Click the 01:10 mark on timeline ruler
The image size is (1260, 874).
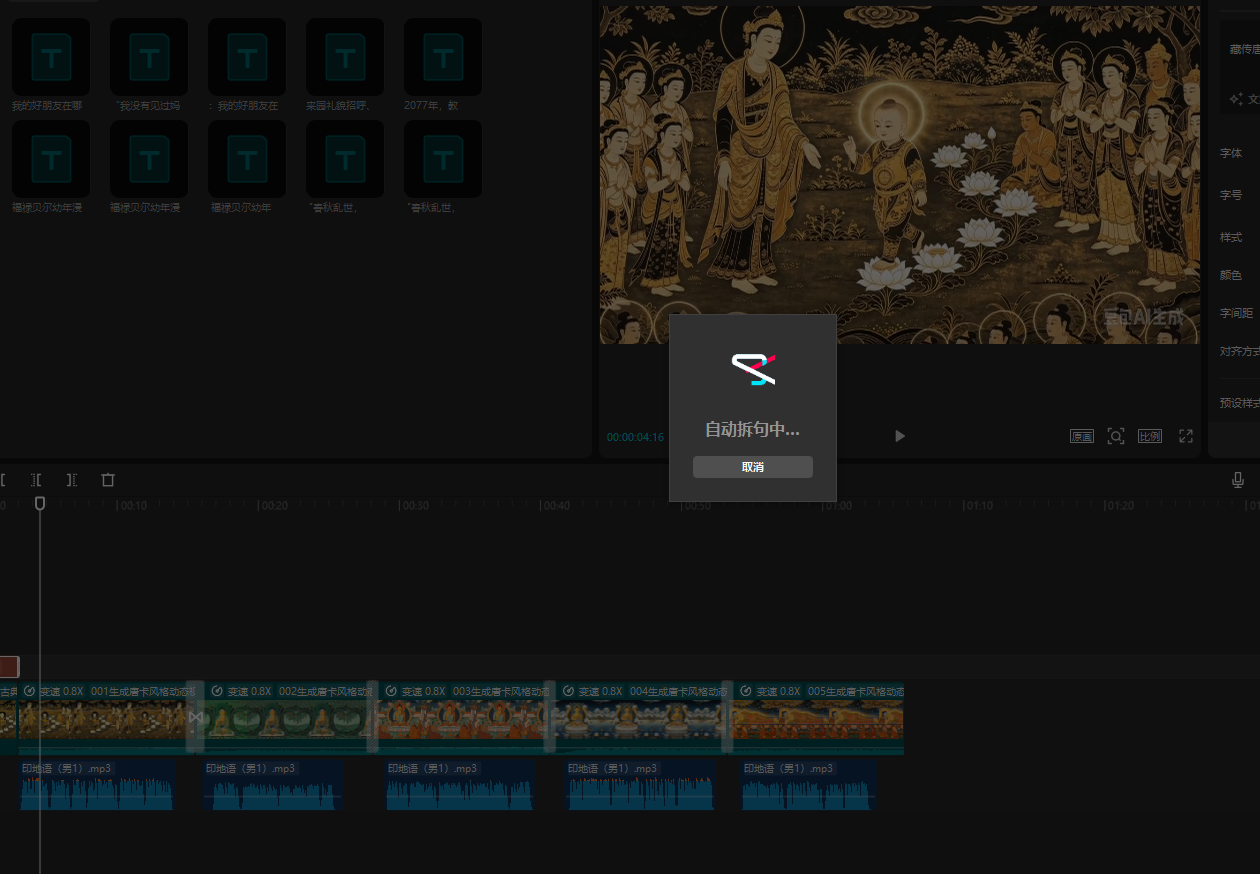coord(978,506)
